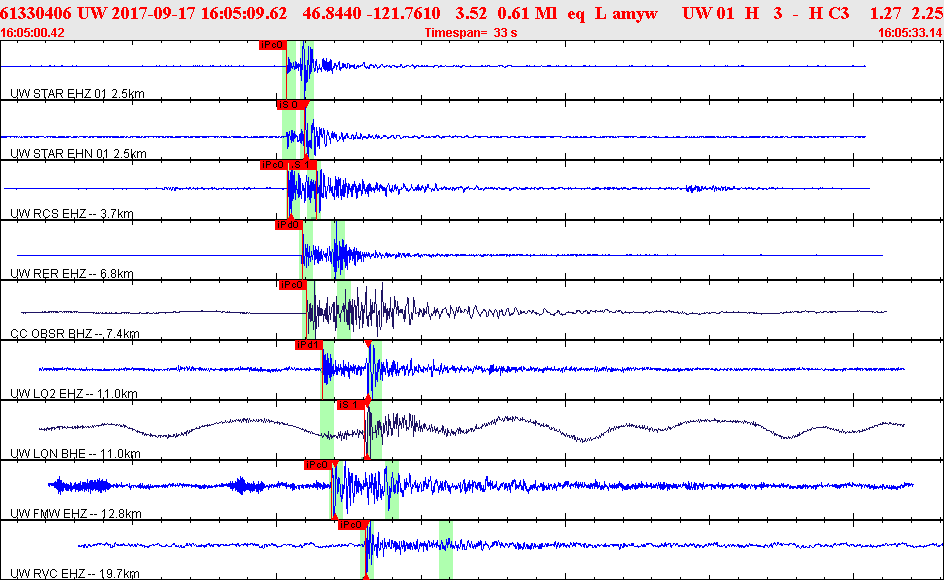The image size is (944, 580).
Task: Click the 'UW 01 H 3 - H C3' text
Action: pyautogui.click(x=766, y=13)
